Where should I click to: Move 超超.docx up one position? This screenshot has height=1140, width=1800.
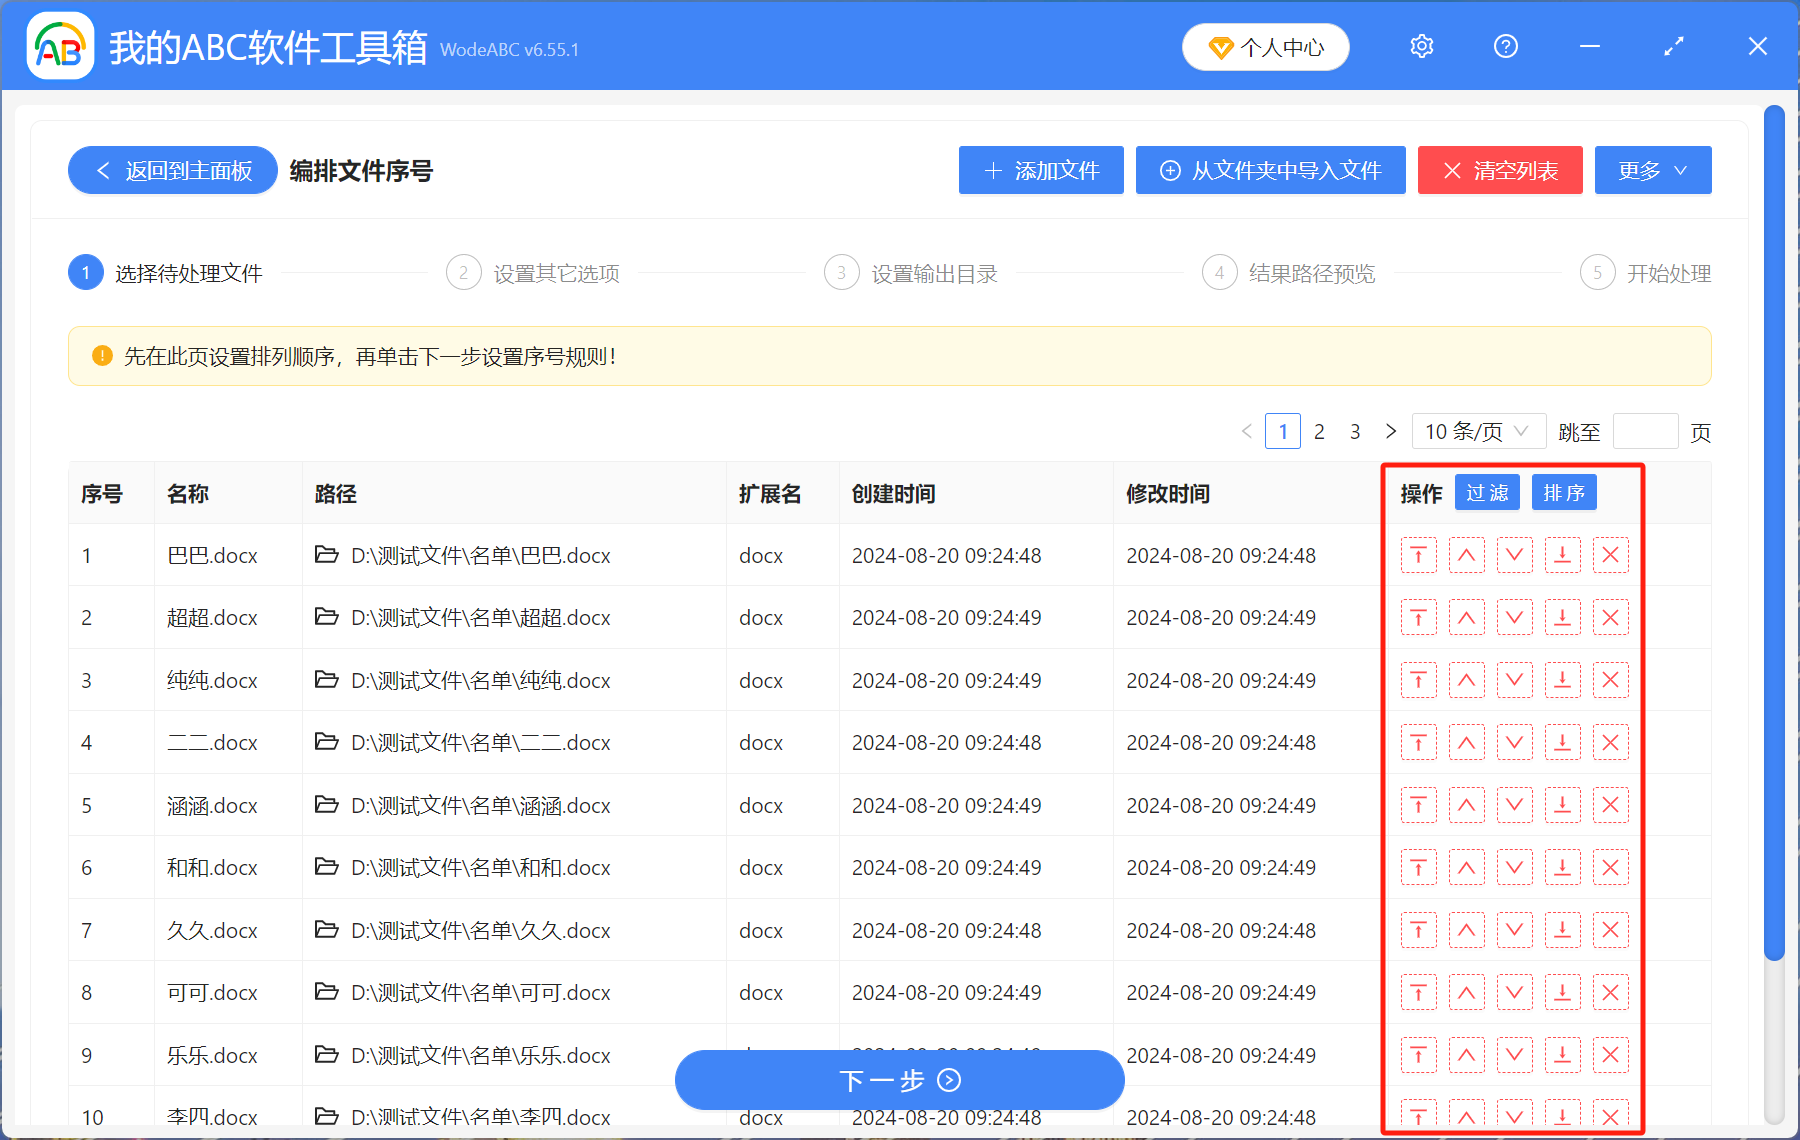[x=1466, y=618]
